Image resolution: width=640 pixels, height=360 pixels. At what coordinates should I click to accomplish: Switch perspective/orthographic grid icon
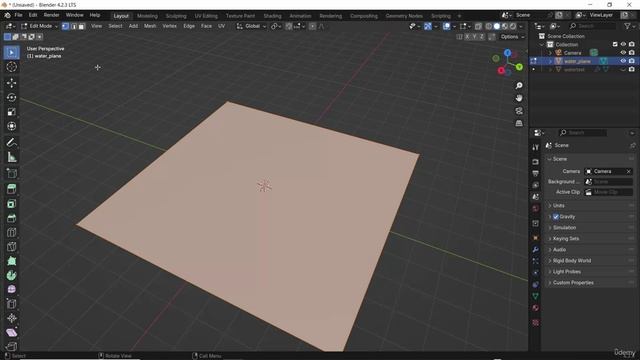[519, 123]
